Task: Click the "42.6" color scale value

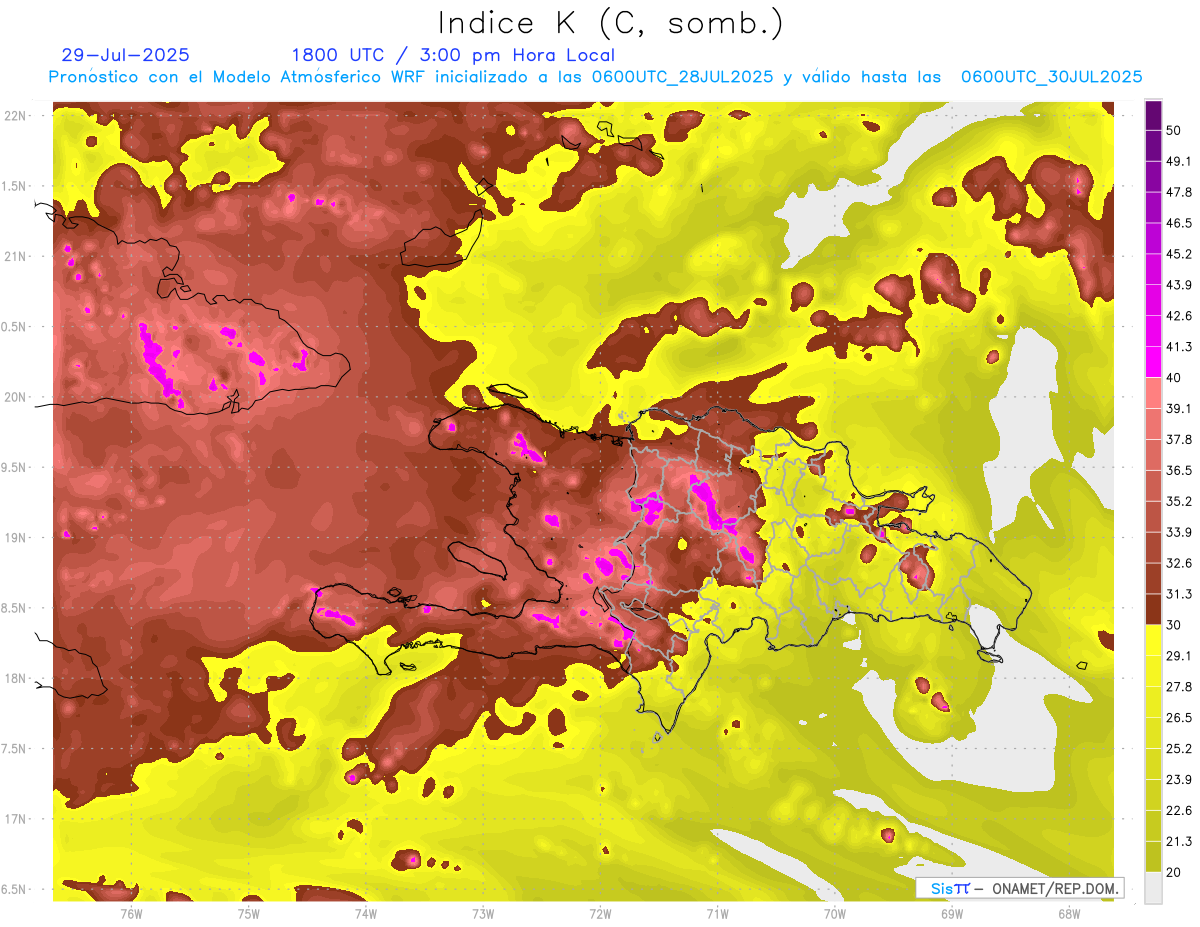Action: (1179, 316)
